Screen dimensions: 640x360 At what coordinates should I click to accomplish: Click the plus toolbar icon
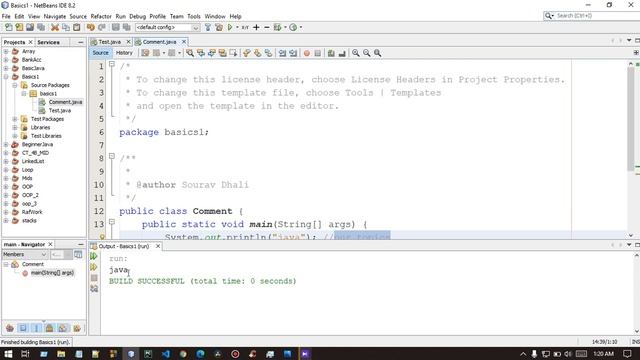[256, 27]
